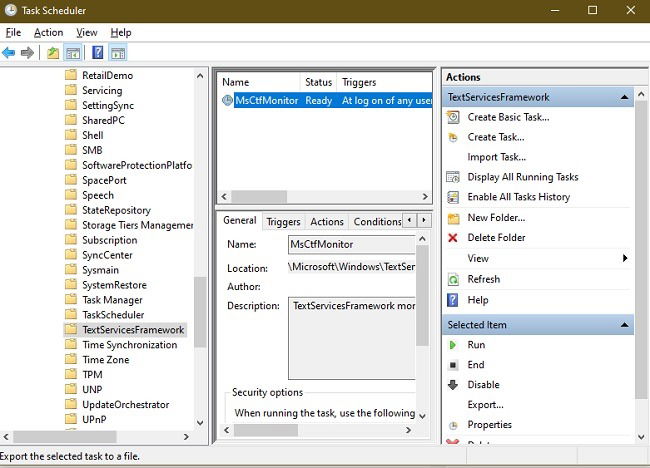Click the Enable All Tasks History icon
Image resolution: width=650 pixels, height=468 pixels.
click(x=453, y=197)
